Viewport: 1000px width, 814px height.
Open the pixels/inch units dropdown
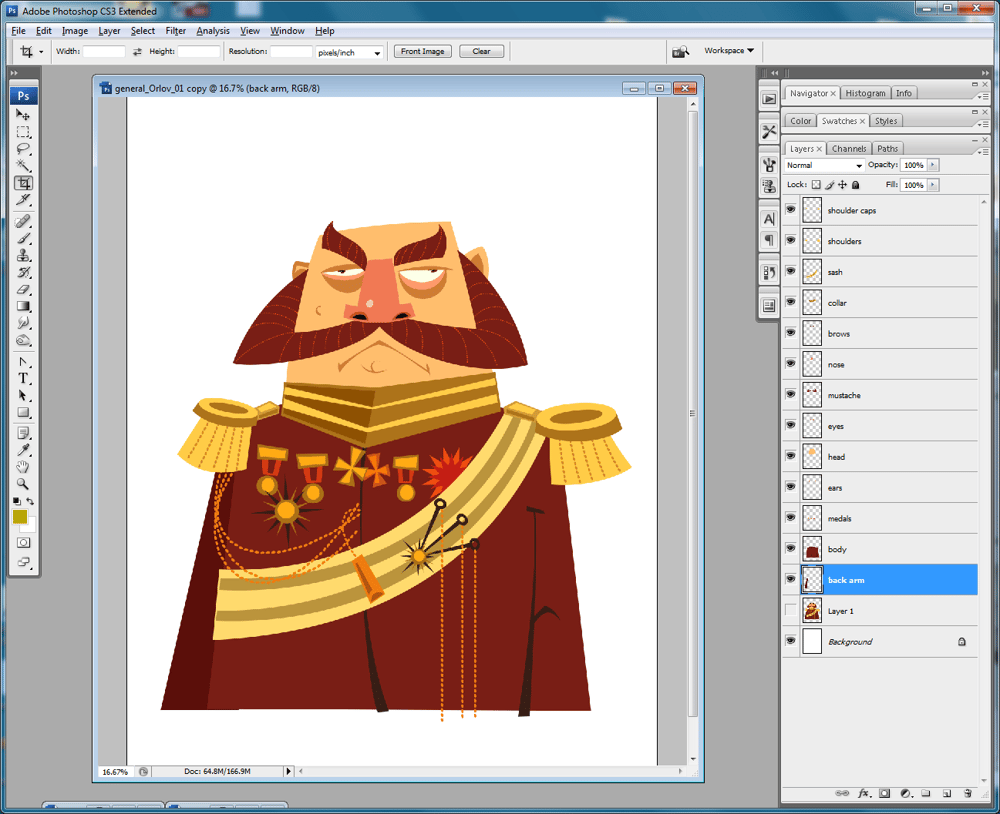[349, 52]
